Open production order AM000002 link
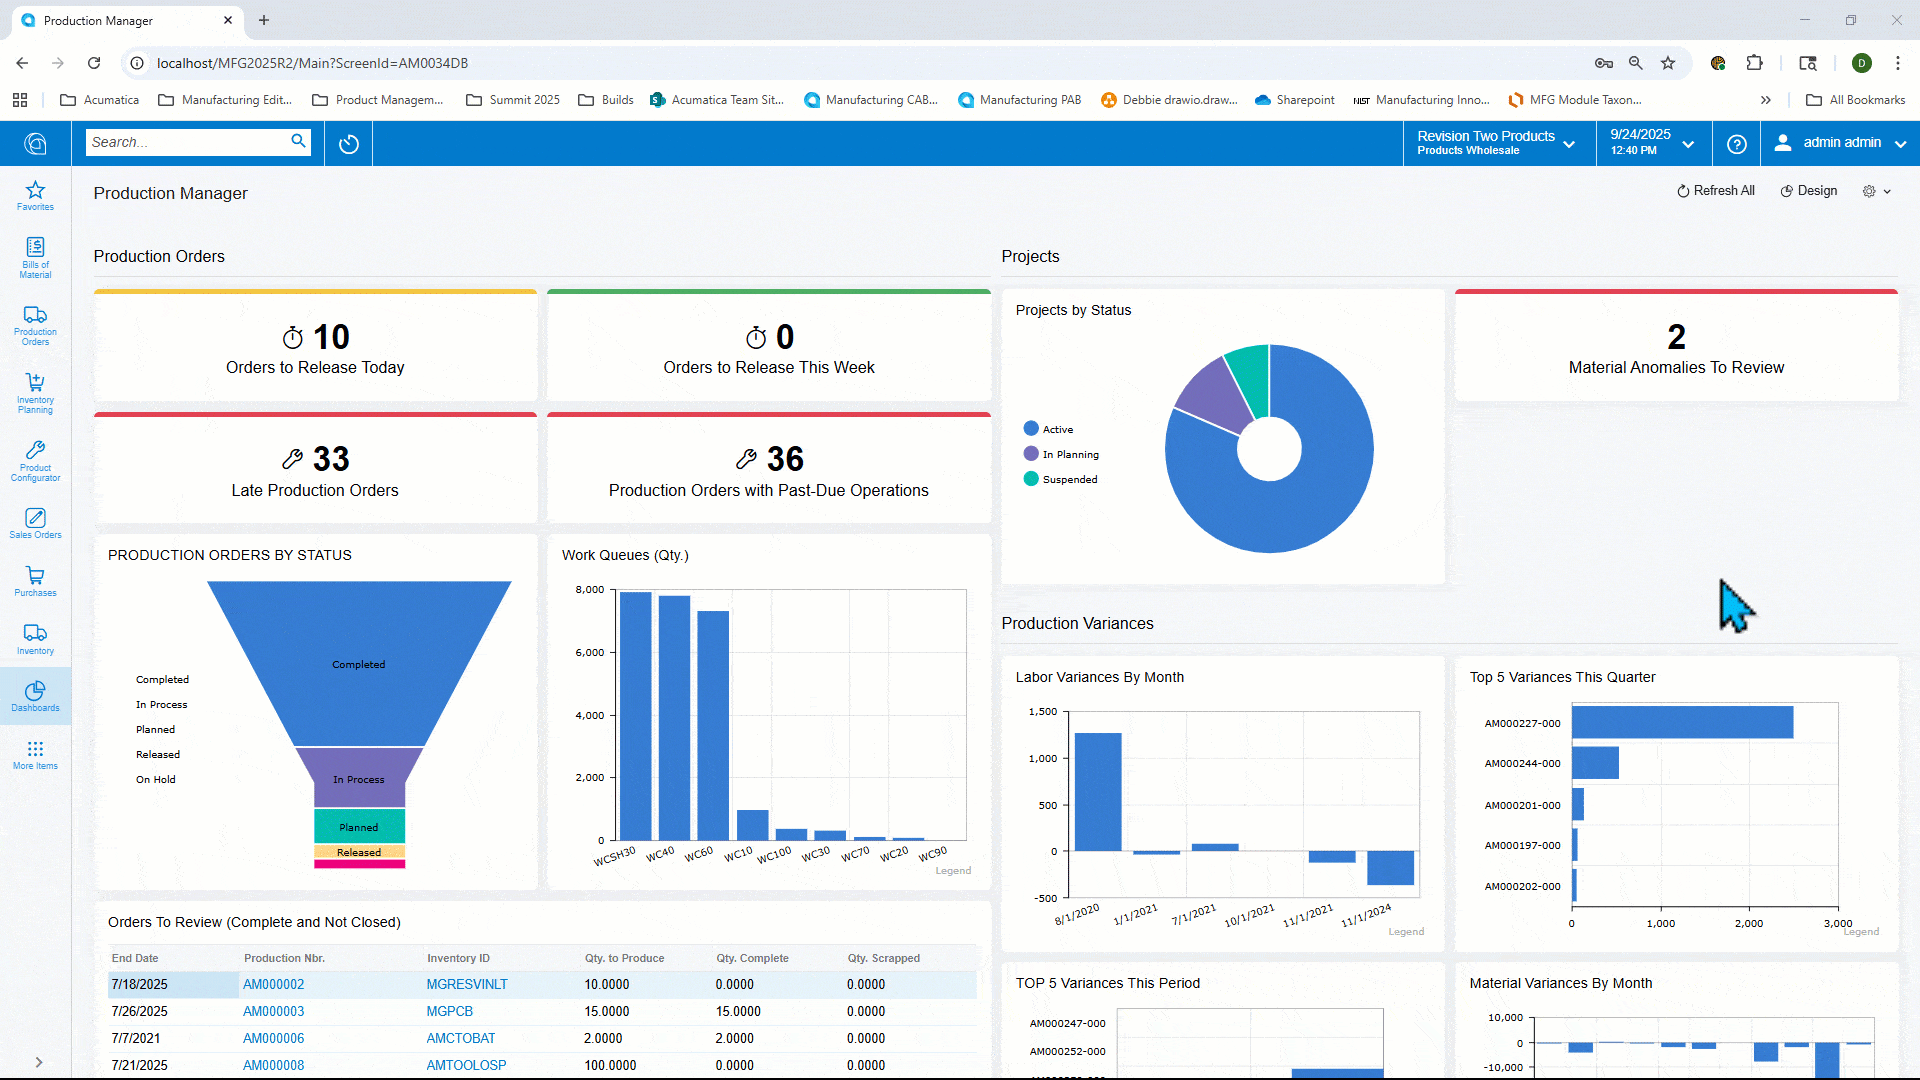The image size is (1920, 1080). [273, 984]
